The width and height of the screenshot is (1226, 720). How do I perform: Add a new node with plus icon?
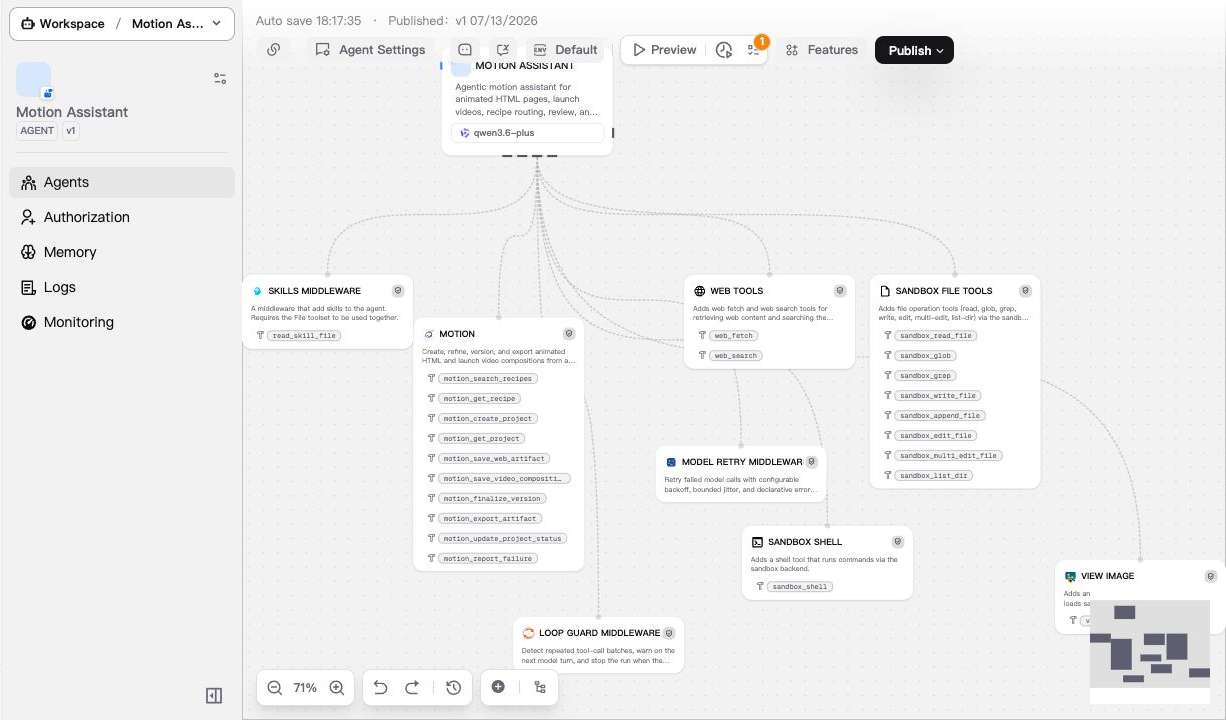point(498,687)
